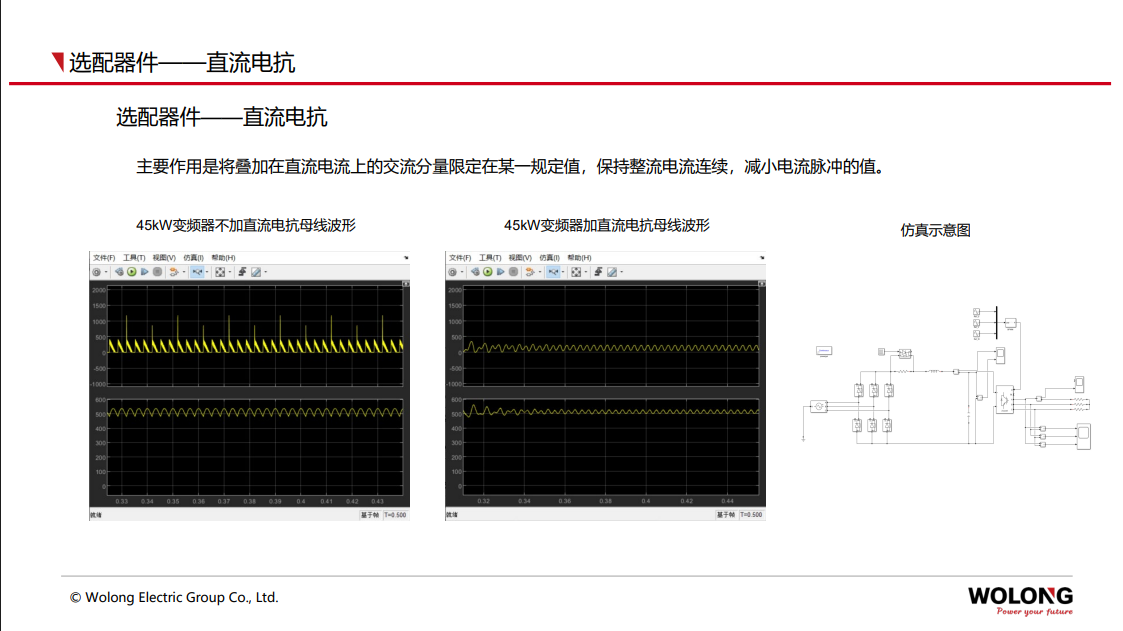
Task: Open 视图(V) menu in left scope window
Action: coord(164,257)
